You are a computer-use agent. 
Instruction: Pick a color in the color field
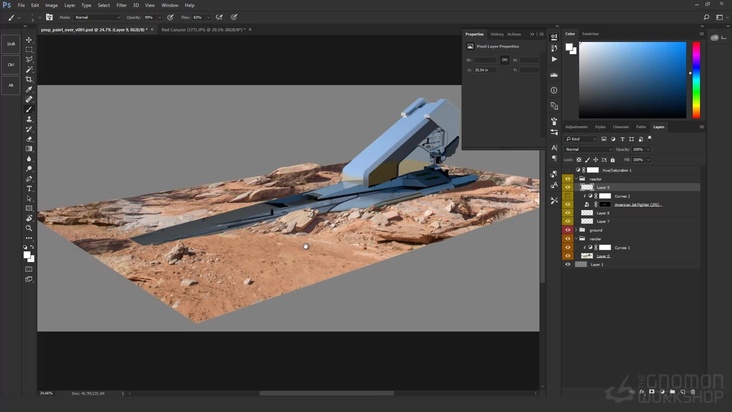pyautogui.click(x=633, y=80)
